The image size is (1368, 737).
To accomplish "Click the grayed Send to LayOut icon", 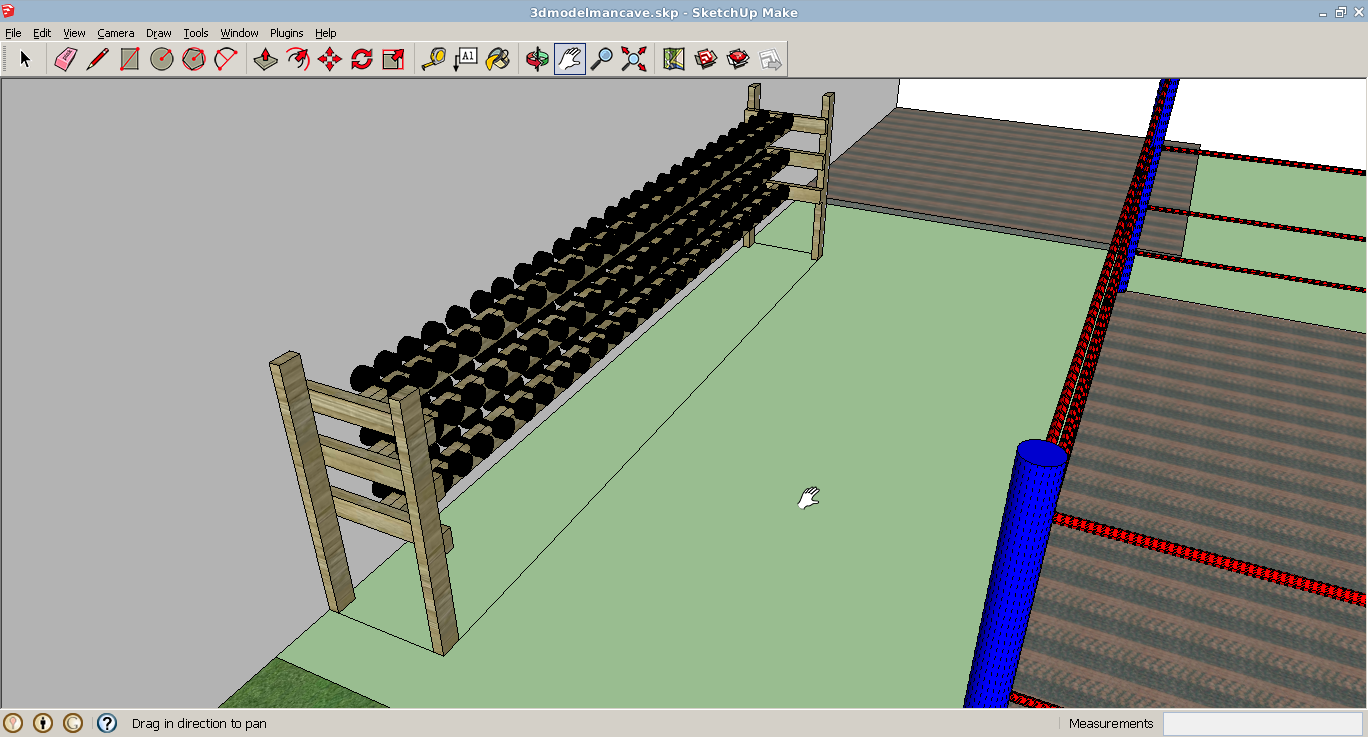I will (770, 59).
